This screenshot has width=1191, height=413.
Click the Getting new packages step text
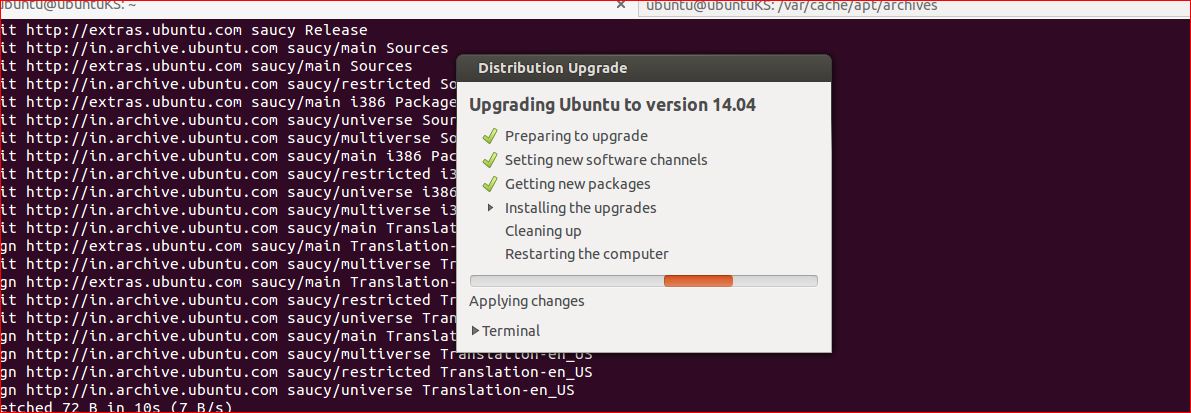point(577,184)
